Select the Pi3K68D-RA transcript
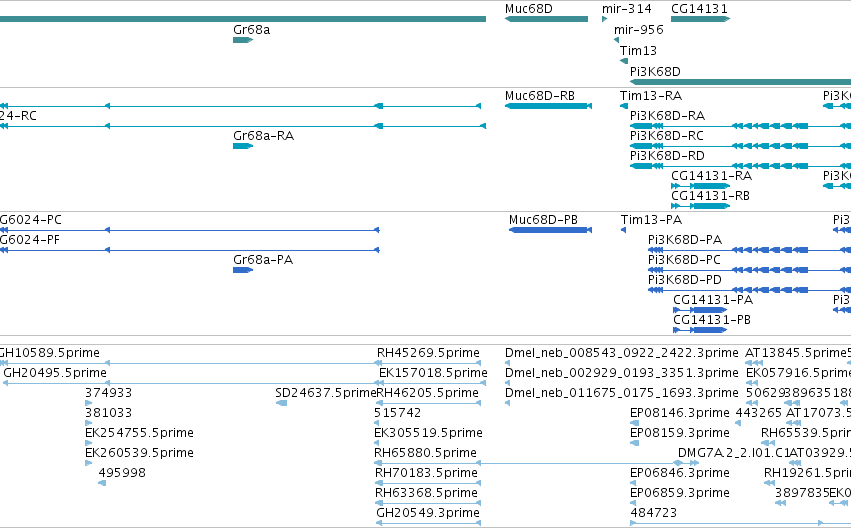 pos(667,116)
